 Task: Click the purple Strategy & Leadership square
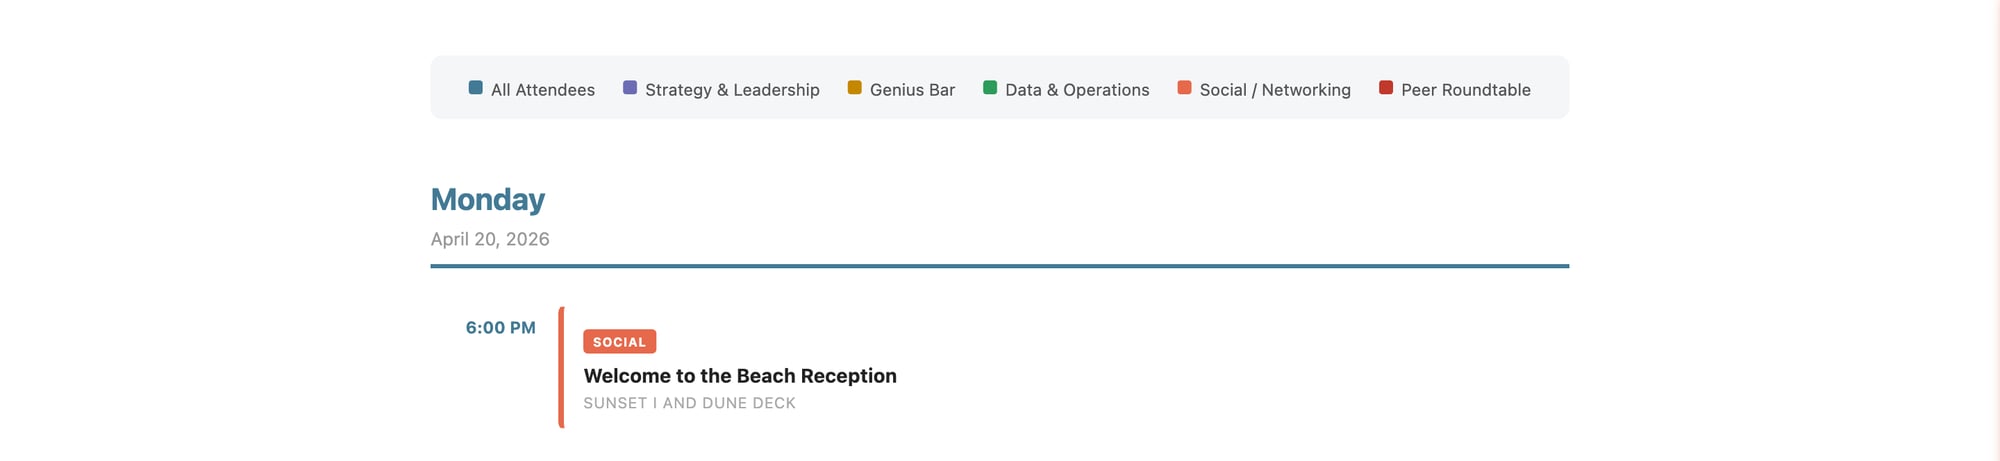tap(630, 88)
